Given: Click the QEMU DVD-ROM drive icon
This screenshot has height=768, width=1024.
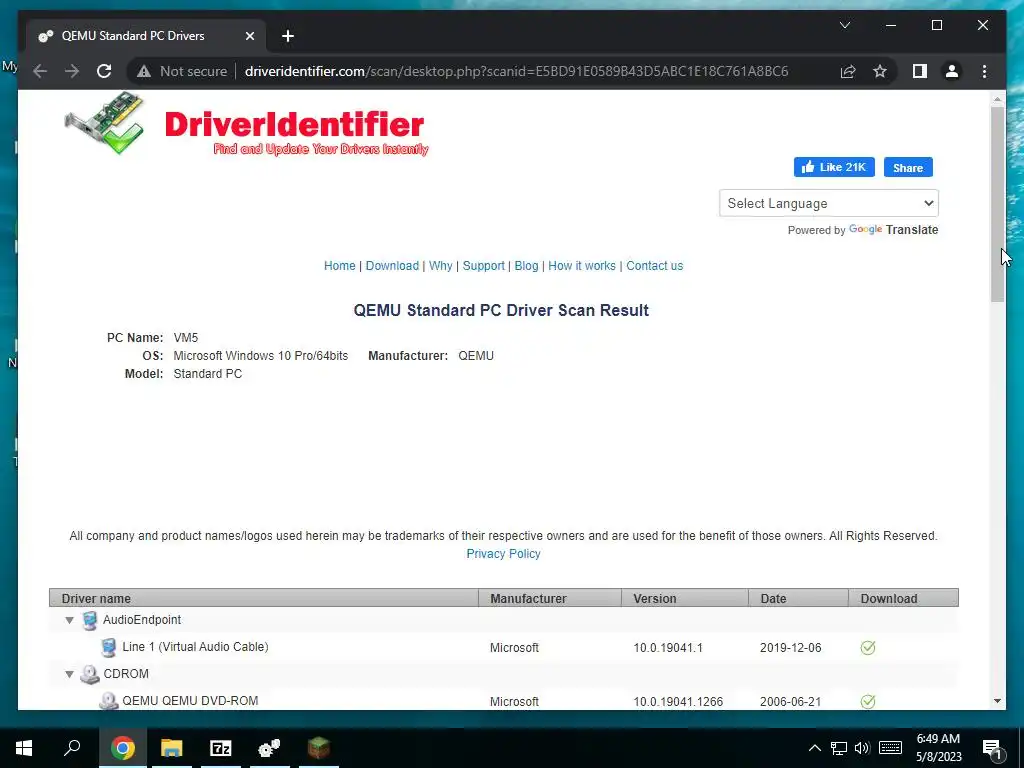Looking at the screenshot, I should pos(108,701).
